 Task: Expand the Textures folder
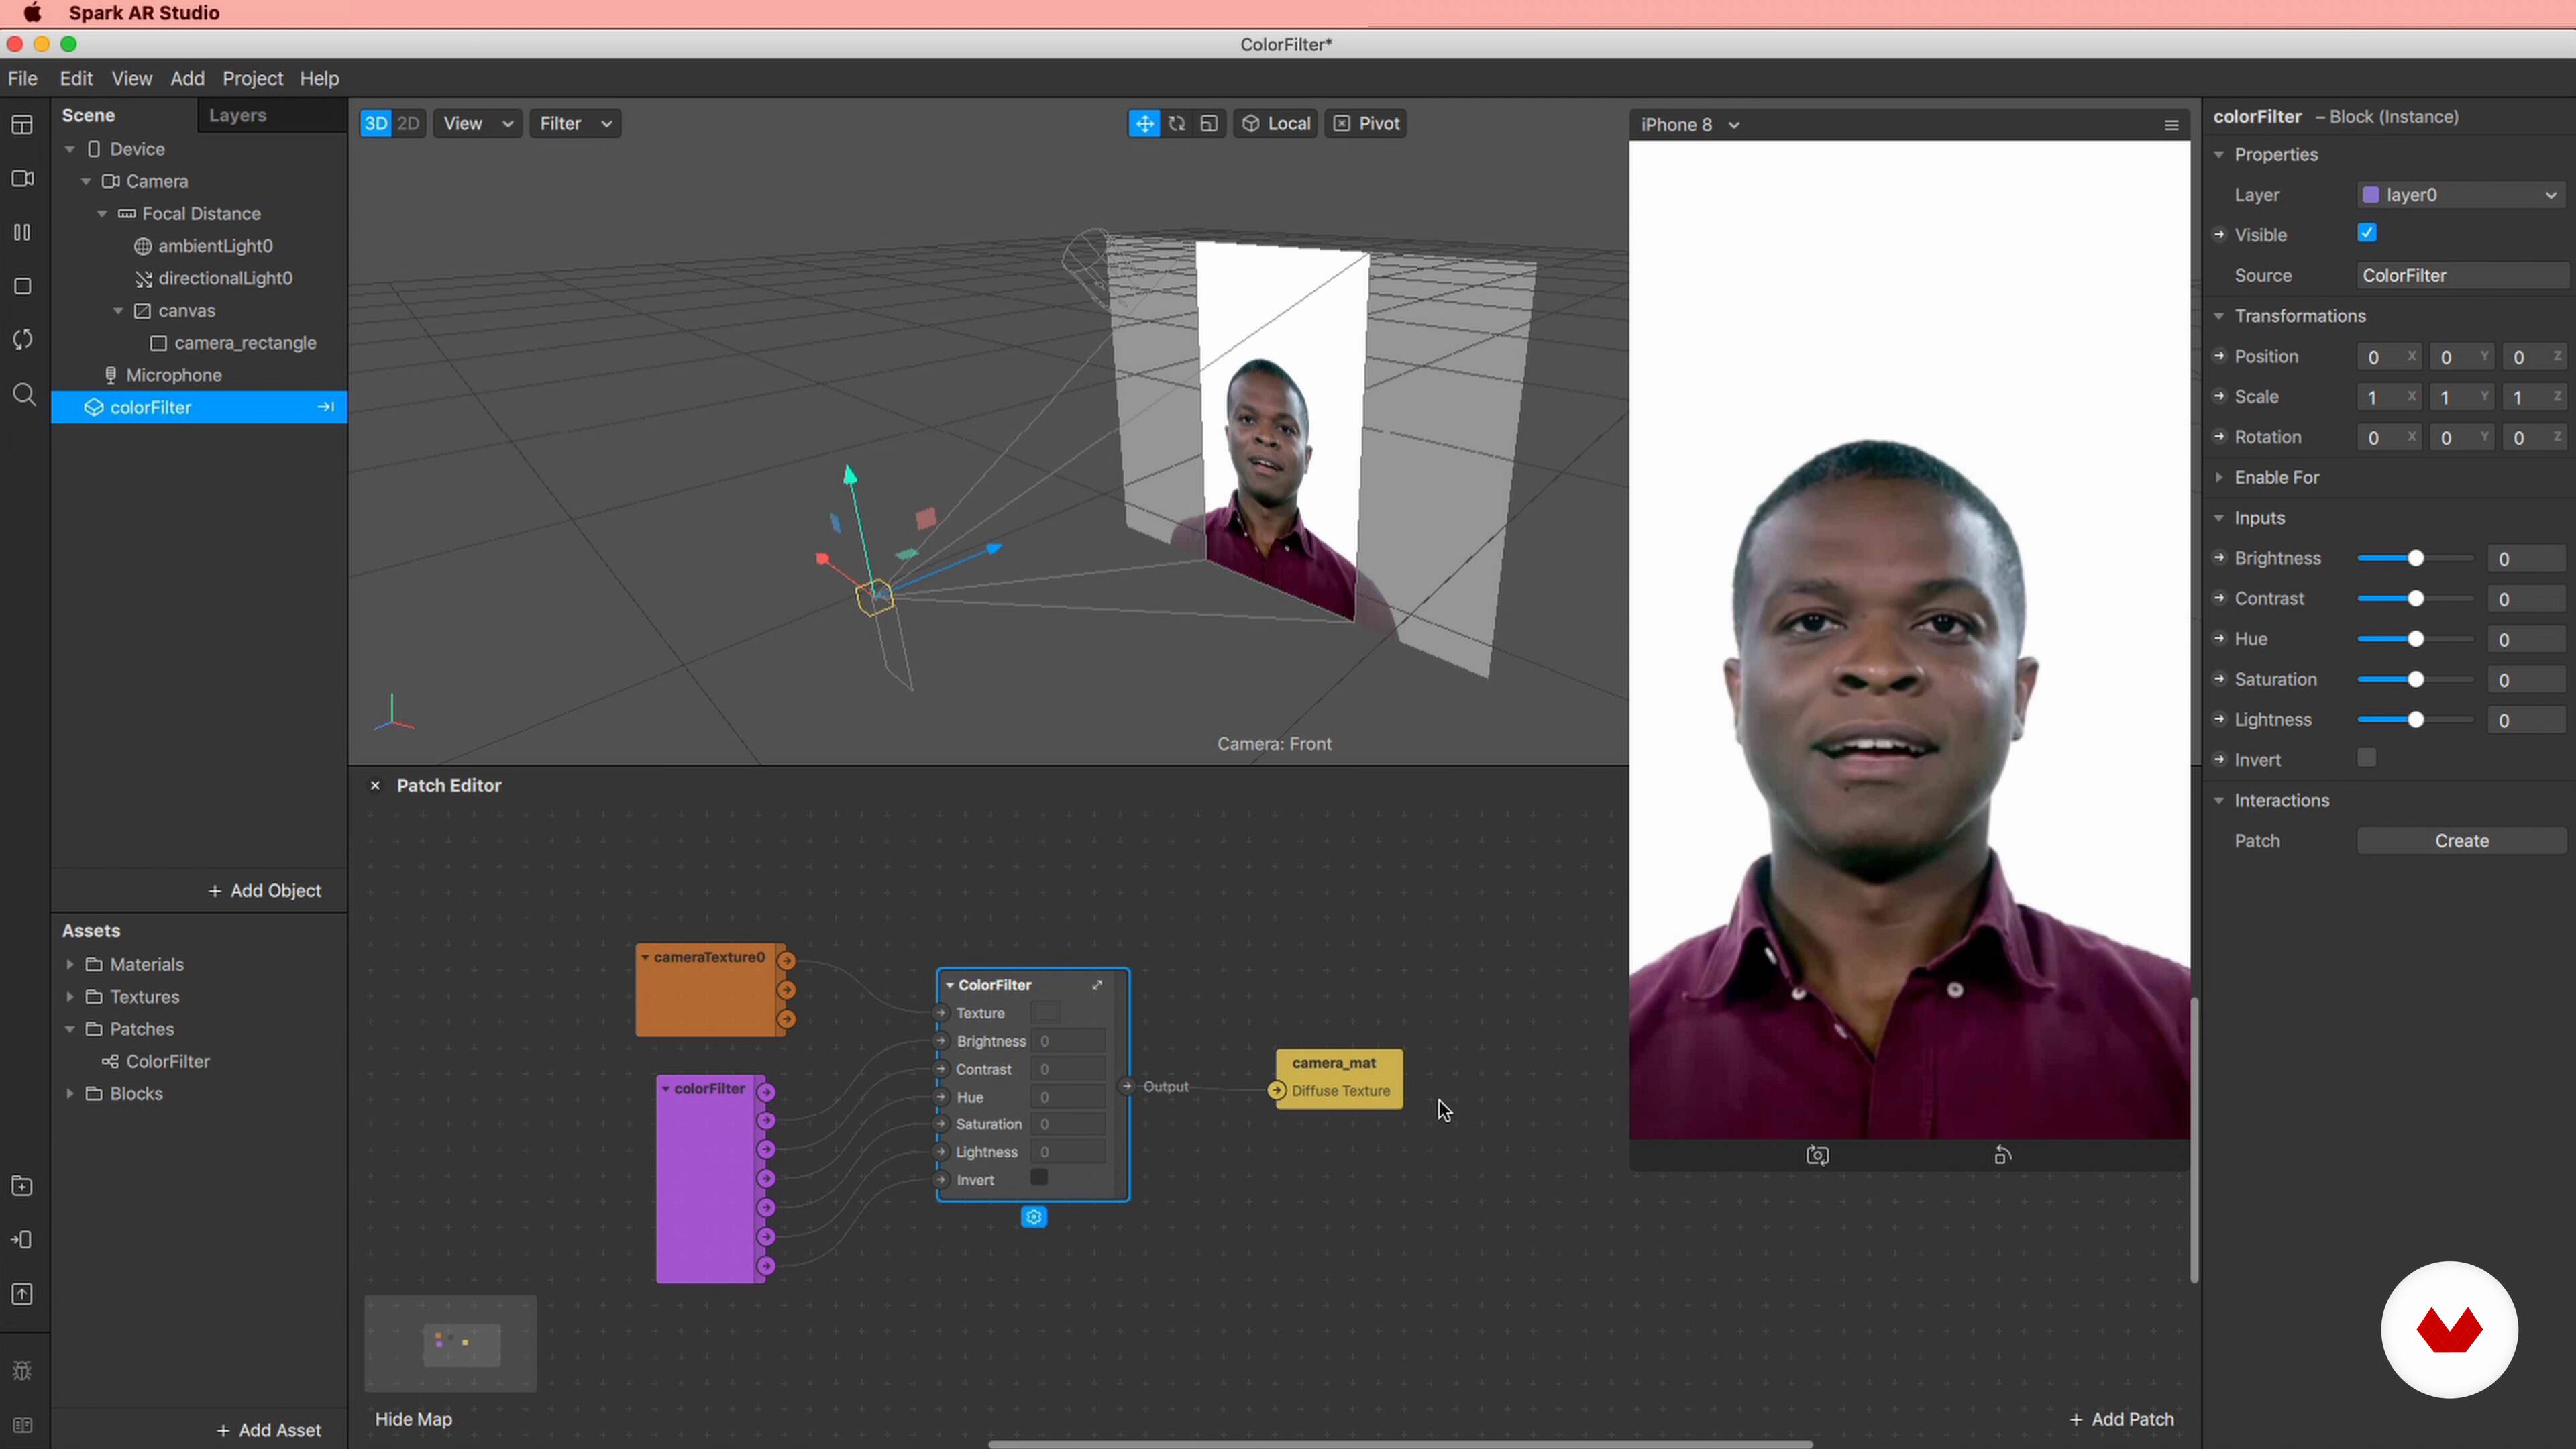click(x=70, y=997)
